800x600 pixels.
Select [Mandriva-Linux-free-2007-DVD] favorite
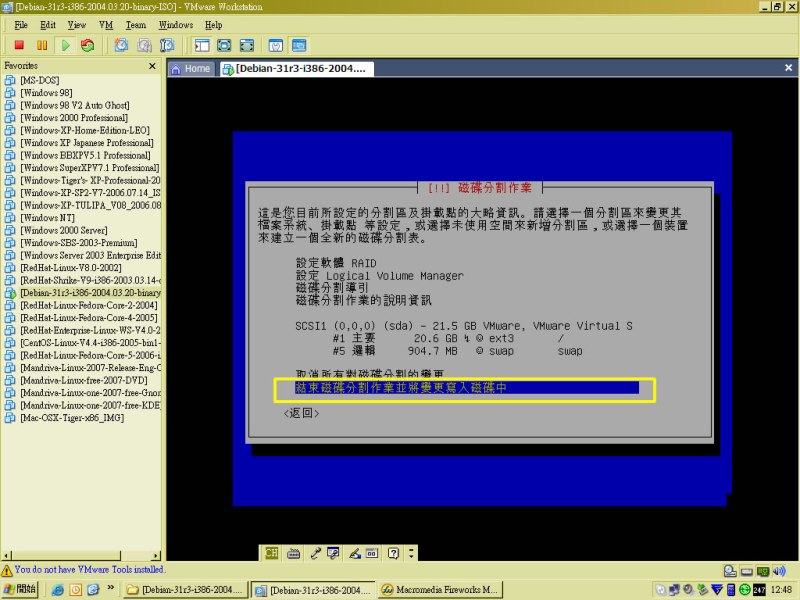tap(84, 381)
